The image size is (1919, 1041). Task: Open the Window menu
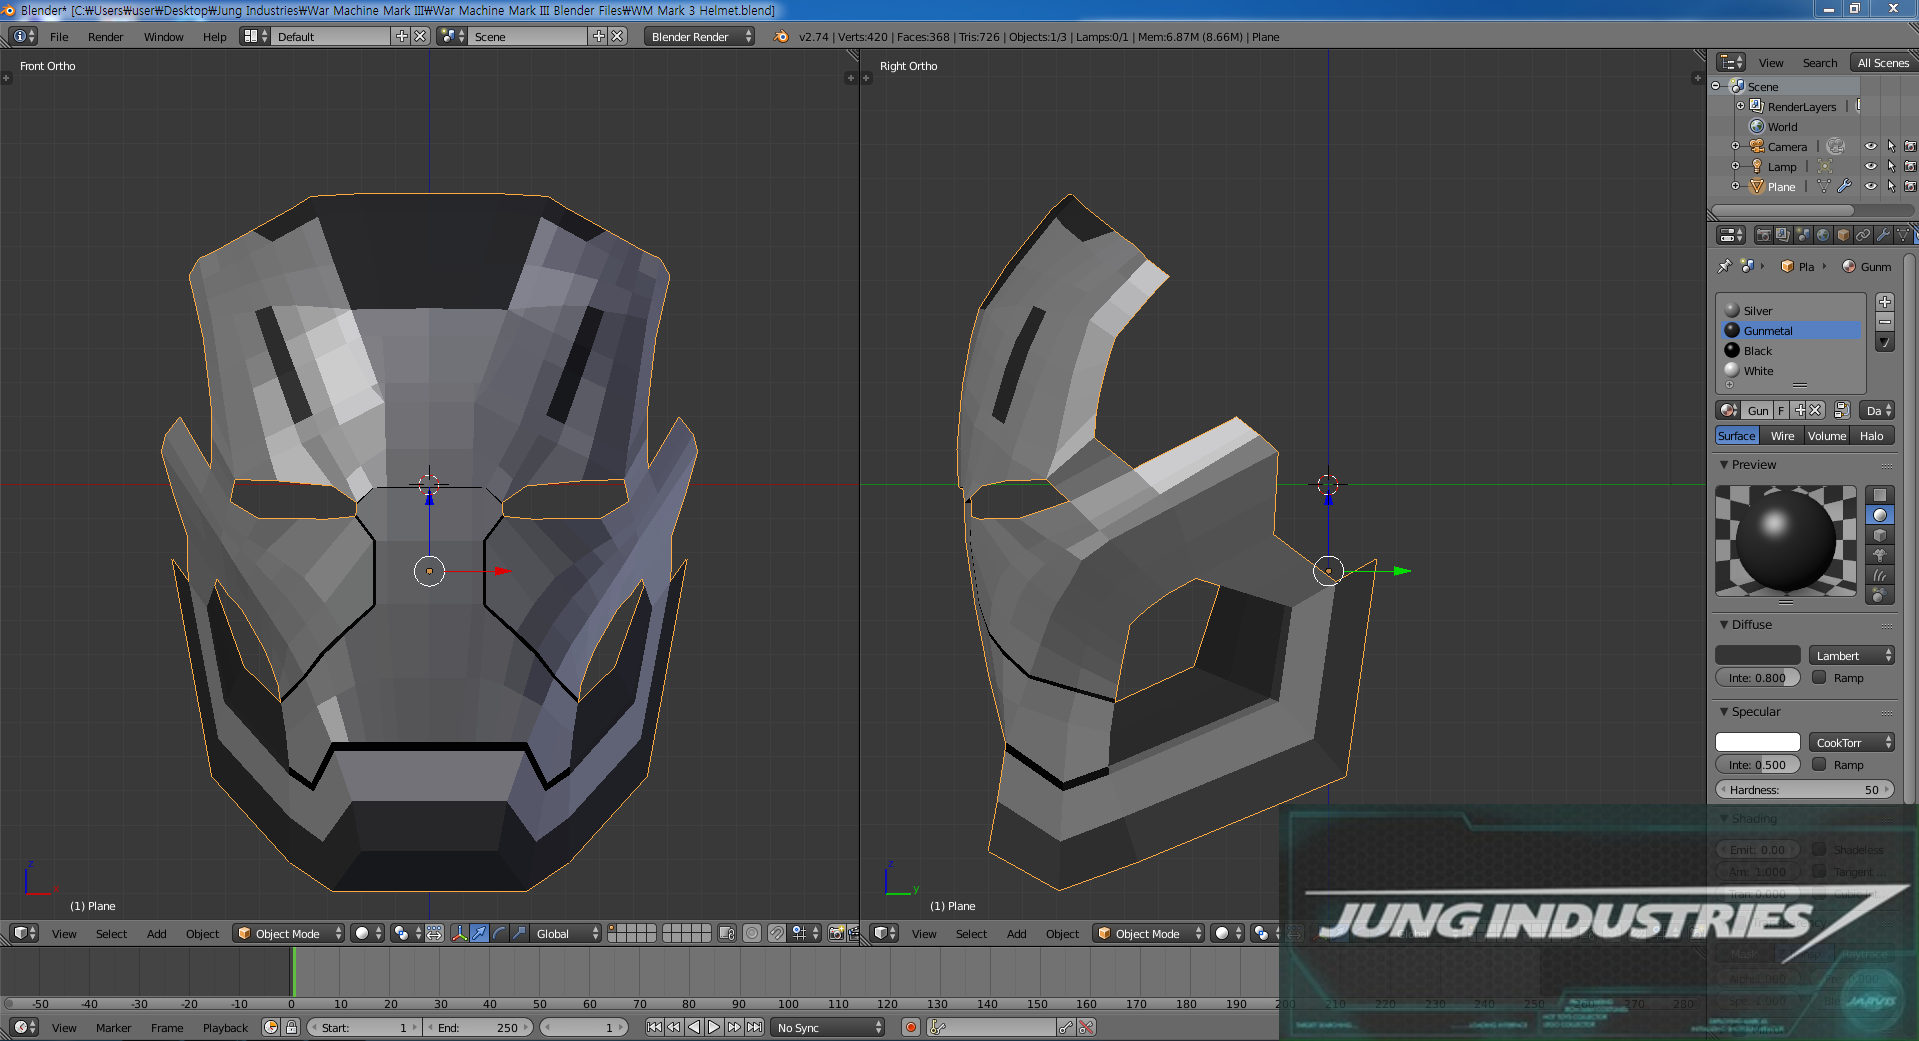tap(163, 37)
